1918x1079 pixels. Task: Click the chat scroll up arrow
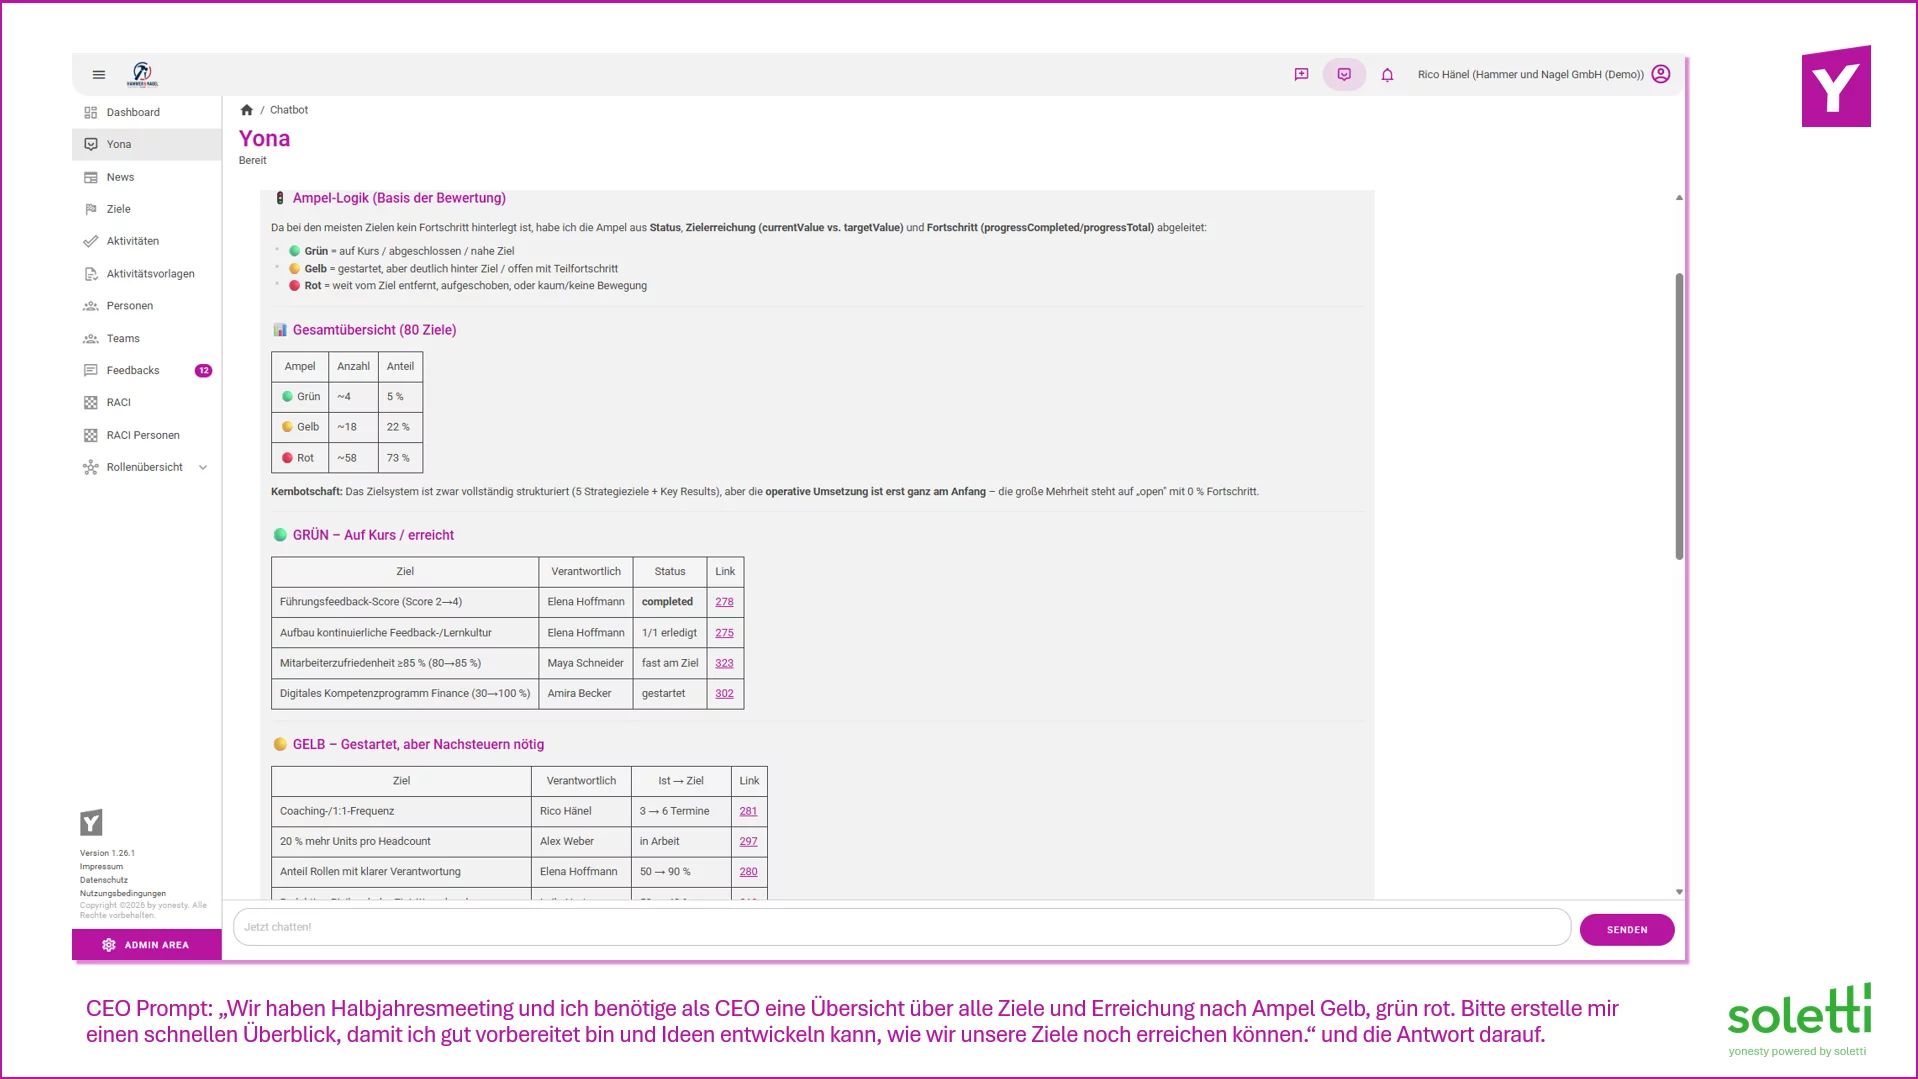click(x=1679, y=198)
